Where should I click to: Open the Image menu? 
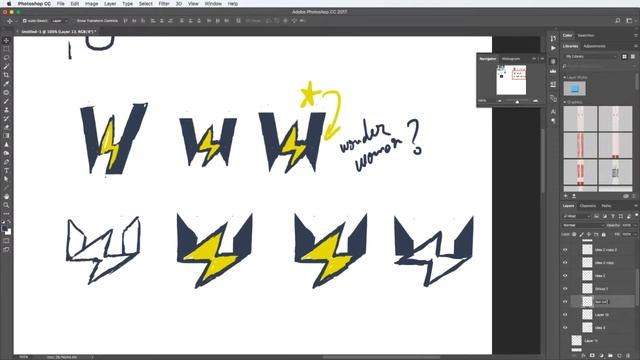pos(91,4)
